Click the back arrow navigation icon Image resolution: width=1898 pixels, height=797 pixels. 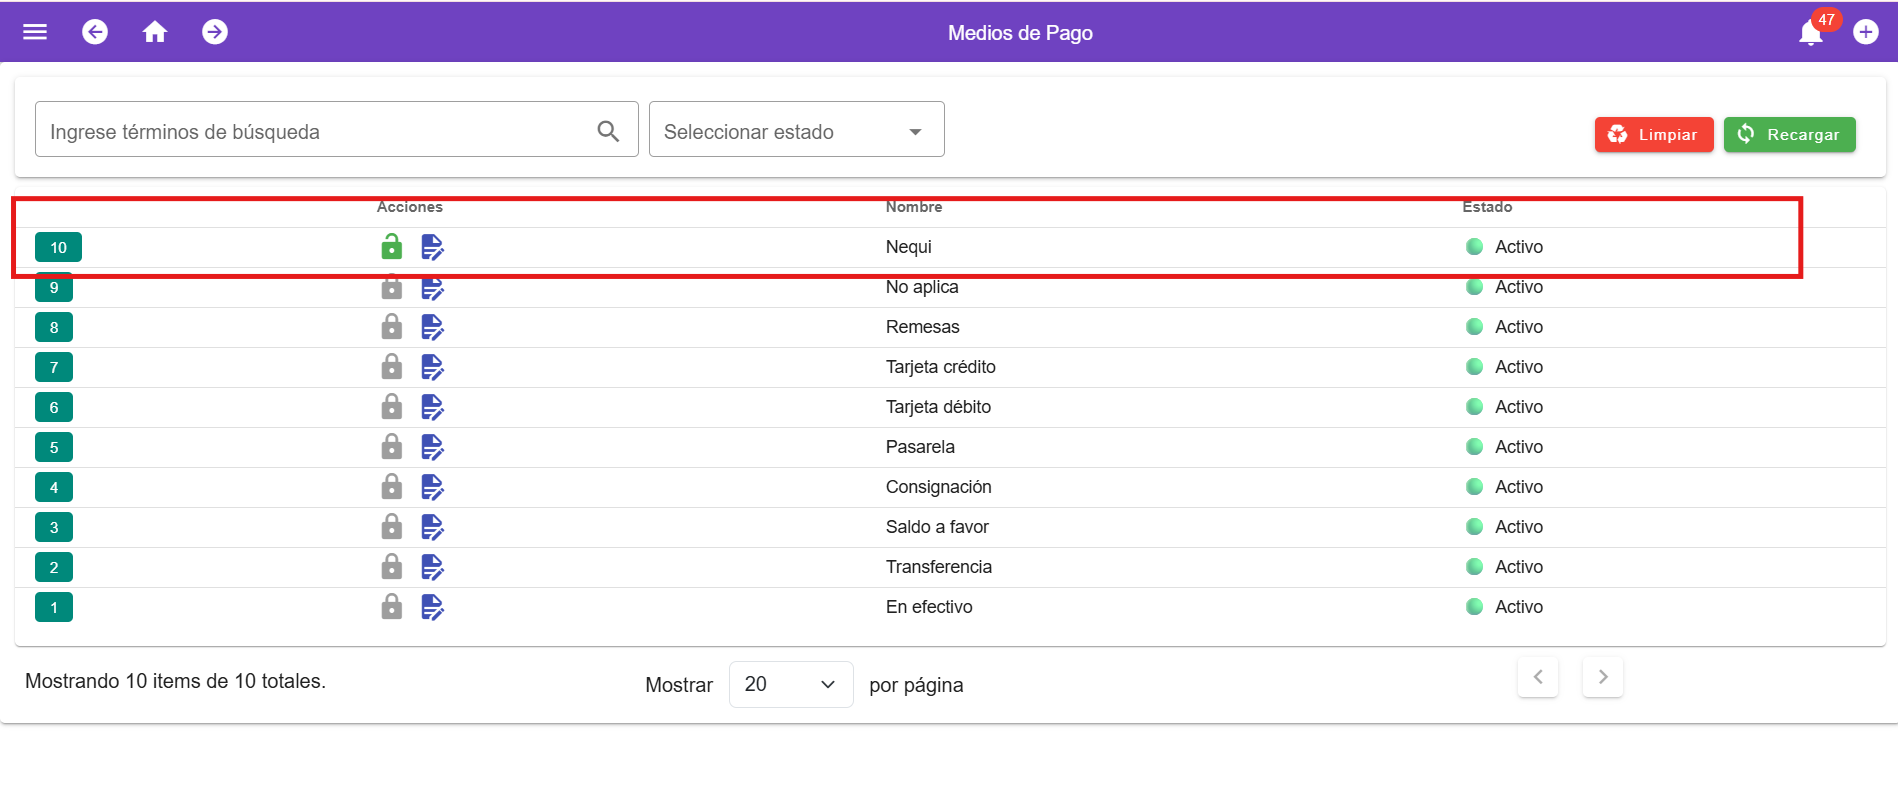(95, 32)
